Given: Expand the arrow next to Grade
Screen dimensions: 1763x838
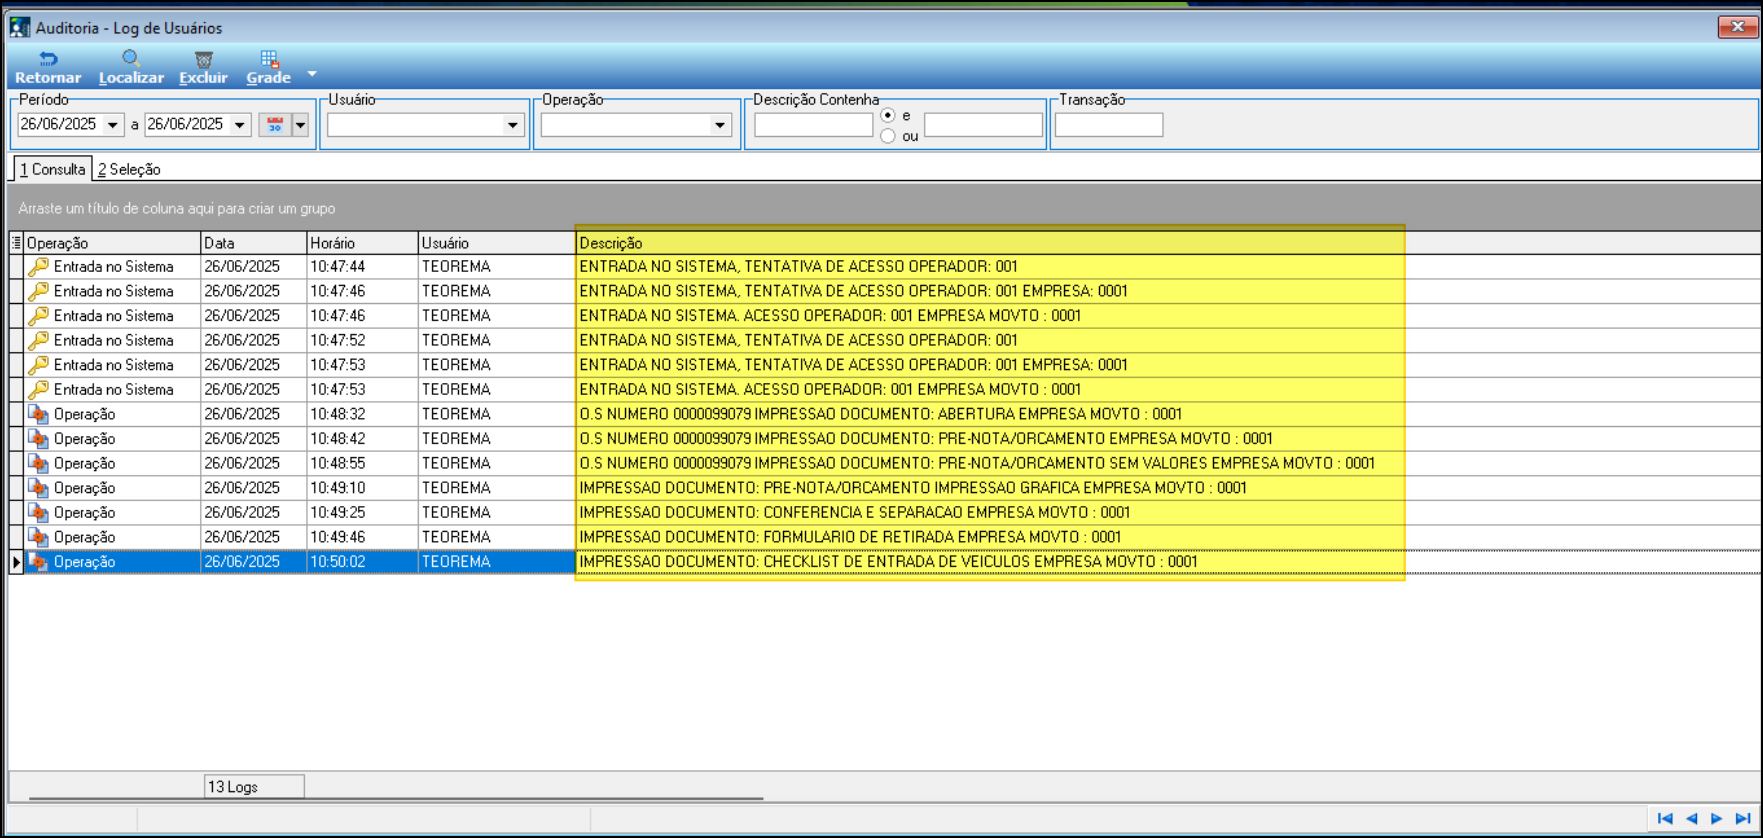Looking at the screenshot, I should [x=312, y=74].
